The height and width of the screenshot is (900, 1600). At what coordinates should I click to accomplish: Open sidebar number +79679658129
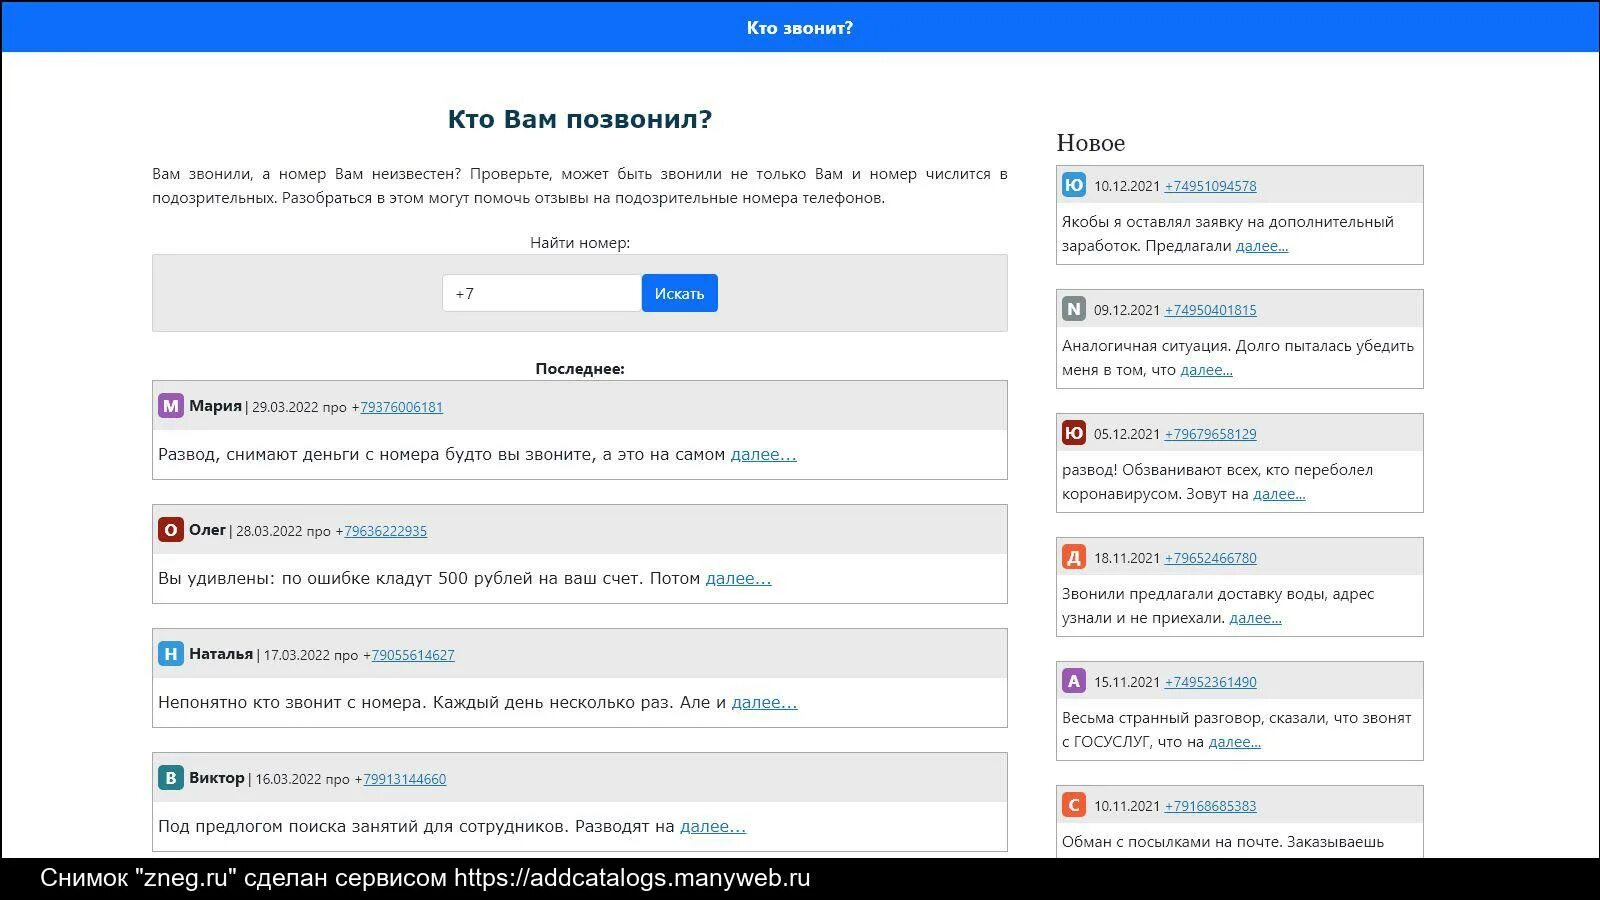1210,434
